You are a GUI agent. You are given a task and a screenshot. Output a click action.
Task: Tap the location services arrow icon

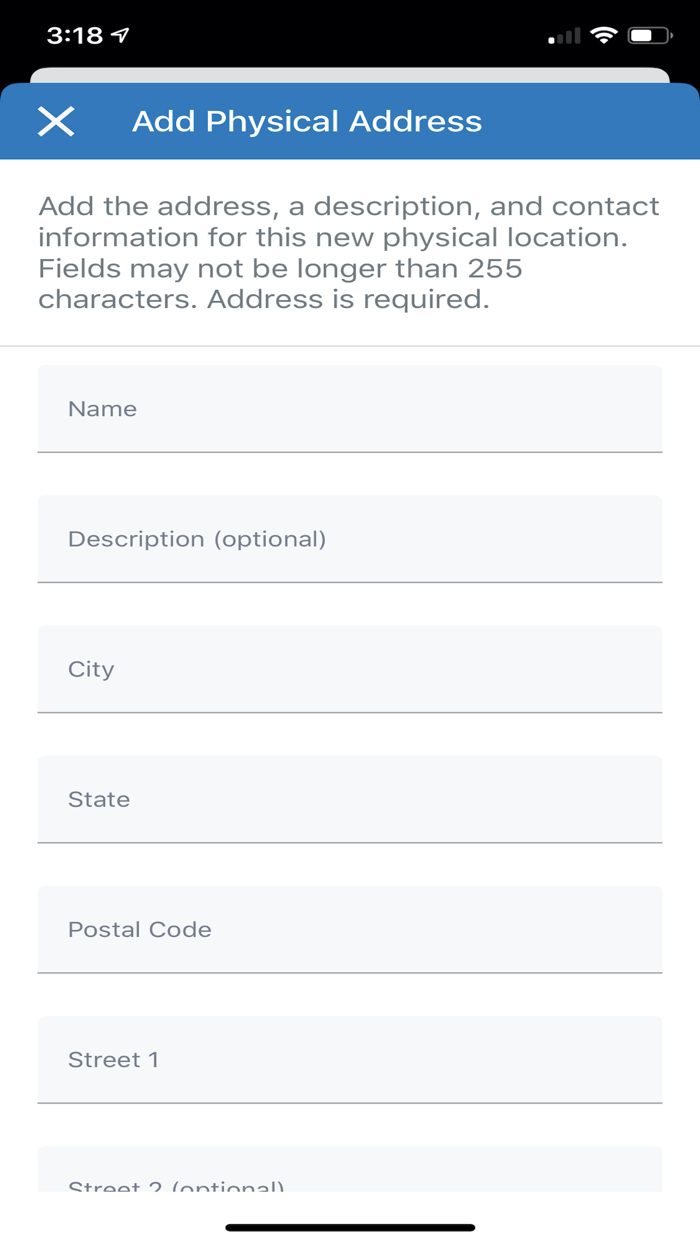pyautogui.click(x=121, y=36)
